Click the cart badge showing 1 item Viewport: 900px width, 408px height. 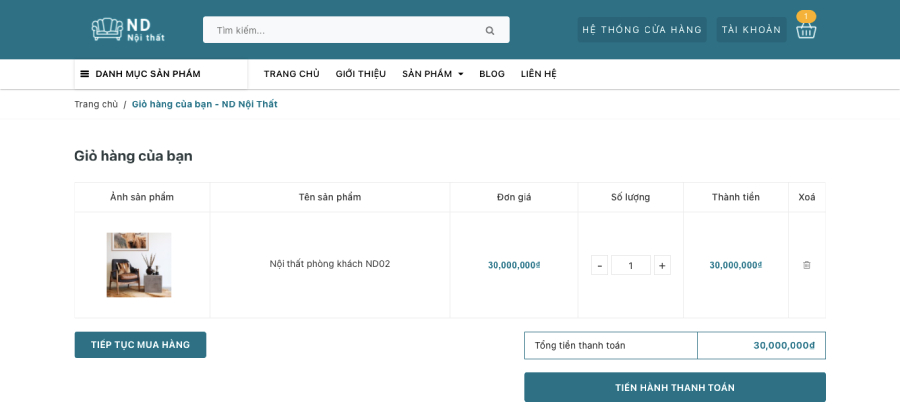pyautogui.click(x=806, y=16)
